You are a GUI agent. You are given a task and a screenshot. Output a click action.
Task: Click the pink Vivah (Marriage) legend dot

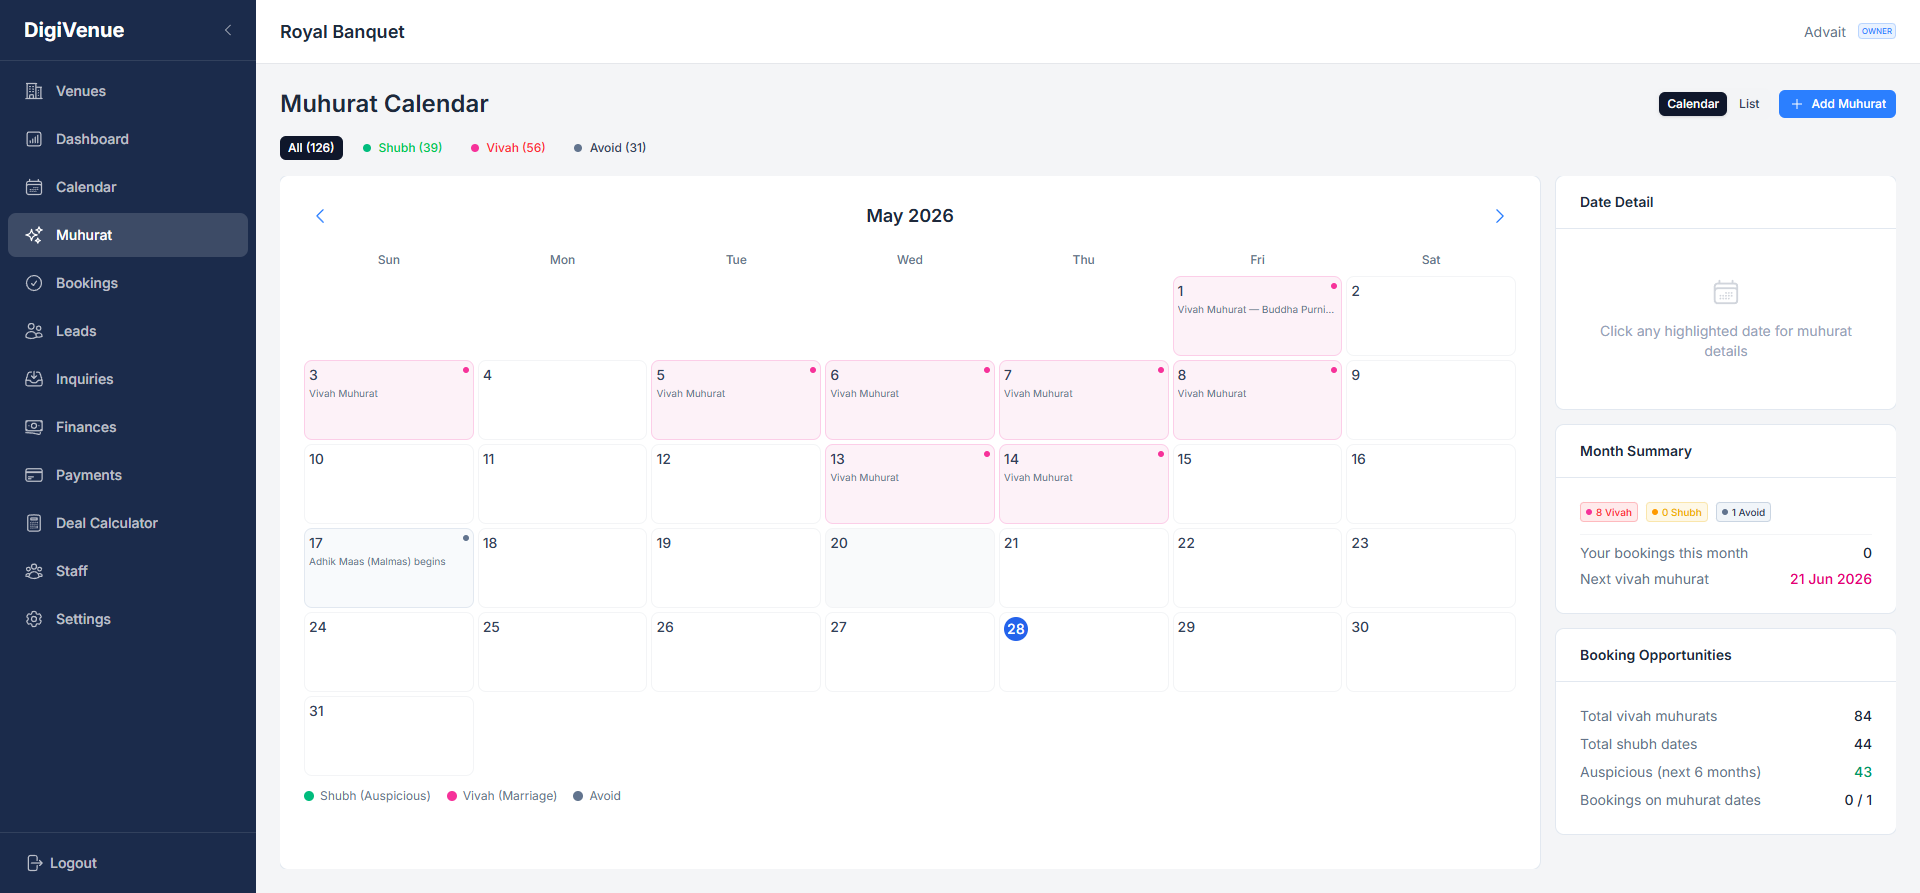coord(452,796)
